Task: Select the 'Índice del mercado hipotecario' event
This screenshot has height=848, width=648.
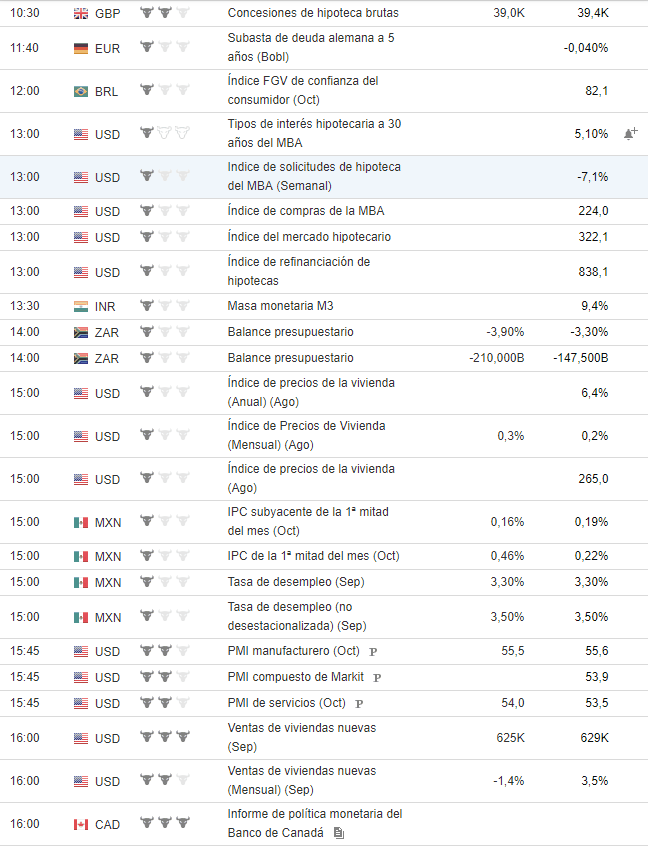Action: (305, 238)
